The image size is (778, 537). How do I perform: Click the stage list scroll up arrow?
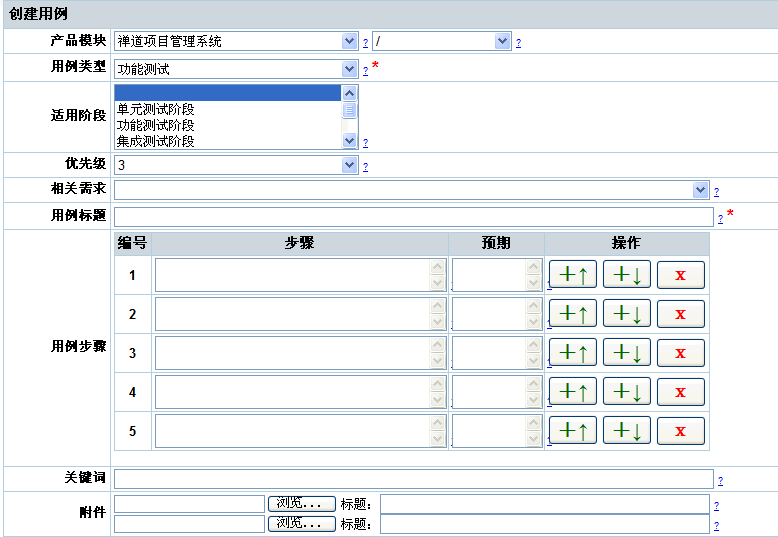(349, 93)
